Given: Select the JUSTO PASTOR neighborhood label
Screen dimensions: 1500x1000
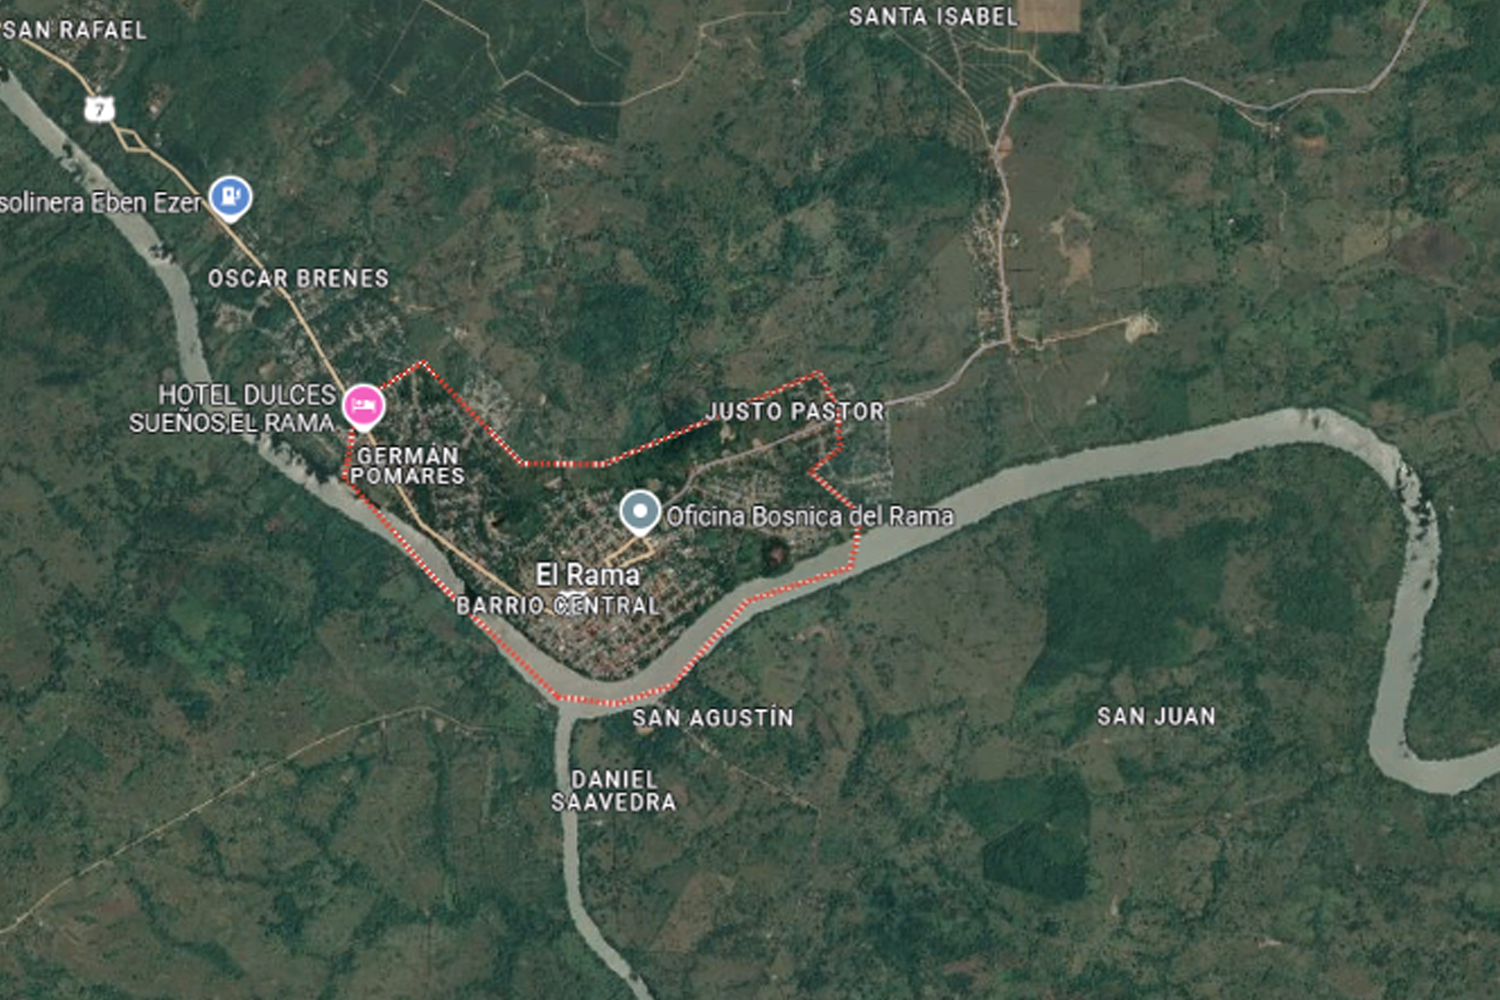Looking at the screenshot, I should click(x=795, y=411).
